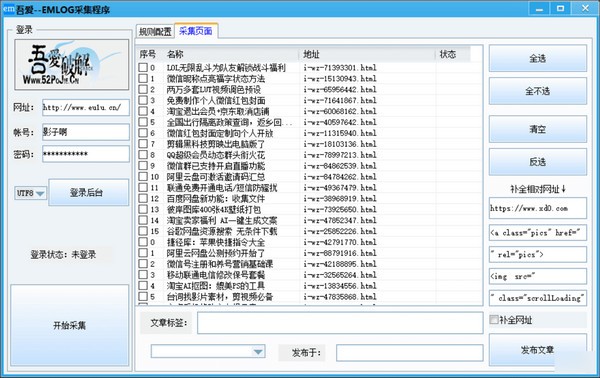Select row 淘宝卖家福利 AI一键生成文案
The image size is (600, 378).
(309, 220)
